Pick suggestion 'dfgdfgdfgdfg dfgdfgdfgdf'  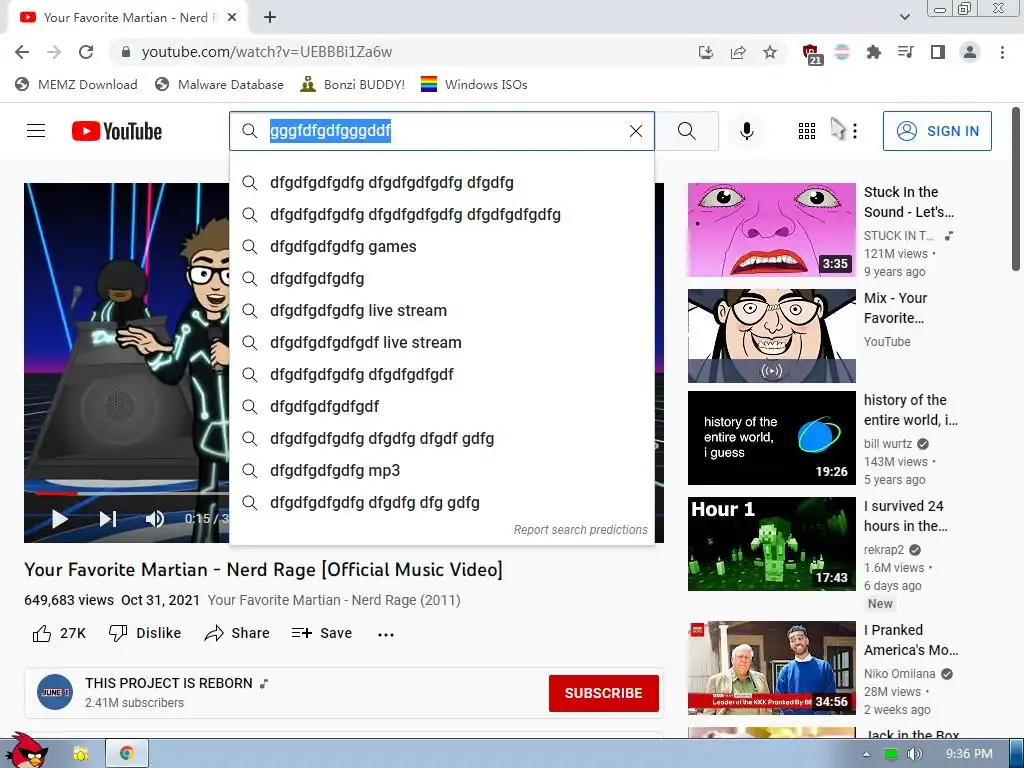coord(441,375)
